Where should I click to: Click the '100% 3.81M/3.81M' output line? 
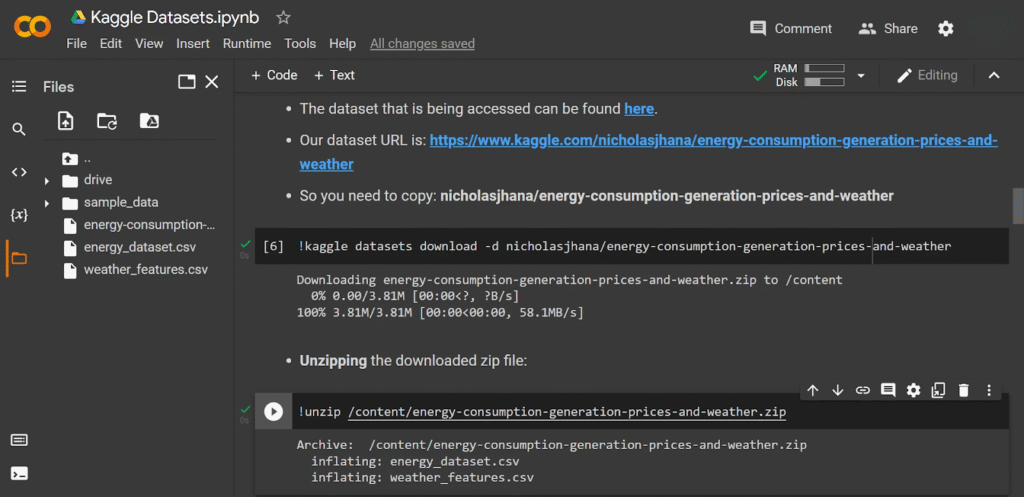point(440,313)
